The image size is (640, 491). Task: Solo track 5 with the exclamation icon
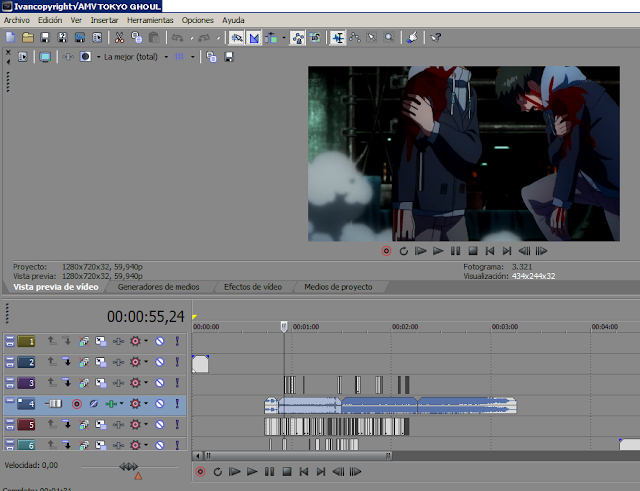[177, 424]
